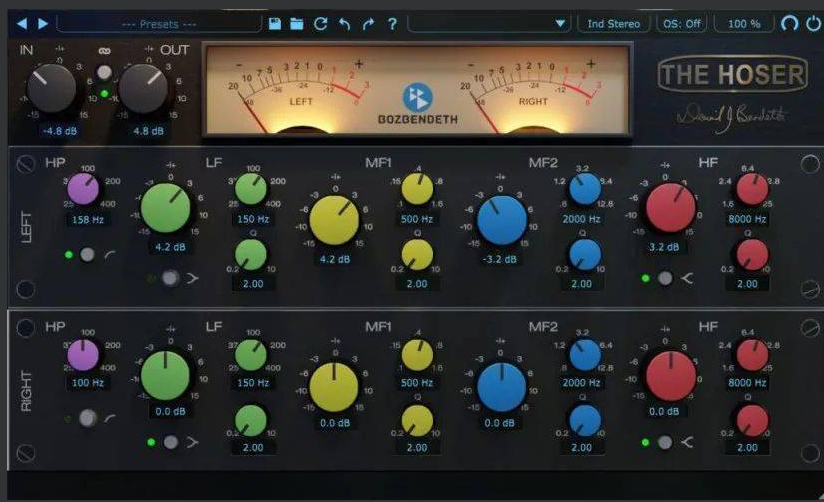Click the LEFT large green LF gain knob

click(166, 208)
